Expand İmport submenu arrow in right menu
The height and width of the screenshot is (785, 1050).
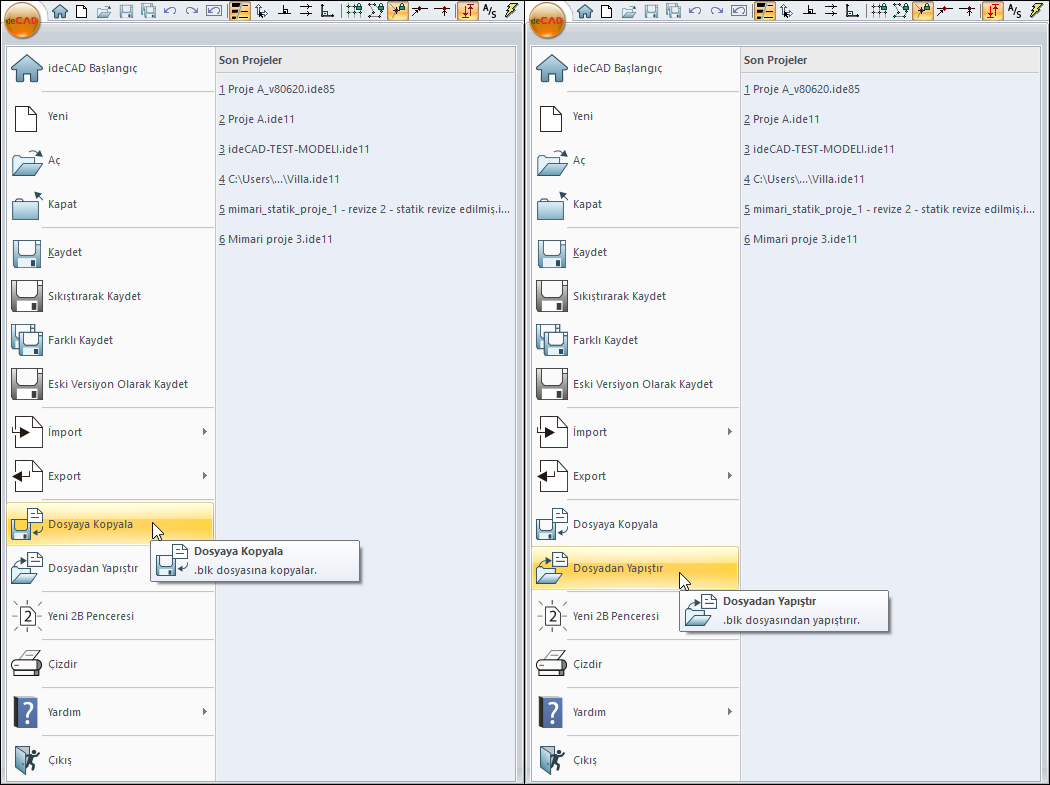[729, 432]
